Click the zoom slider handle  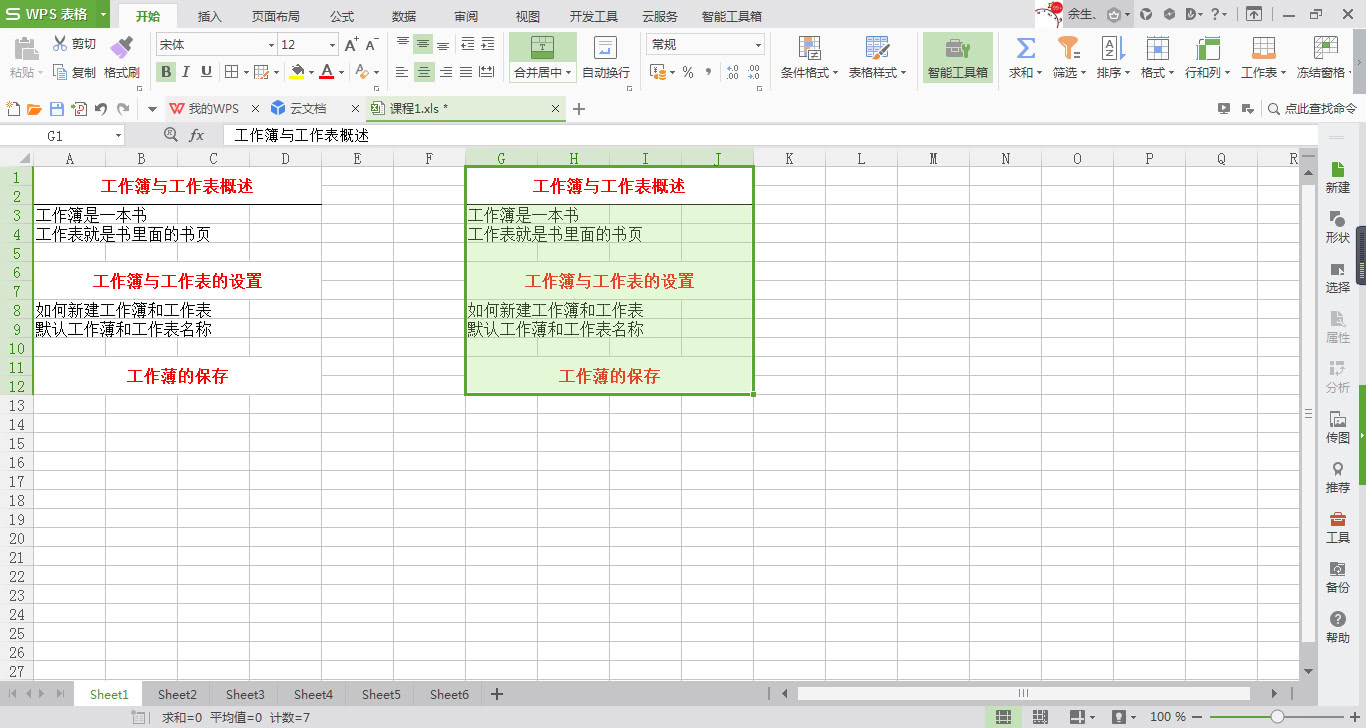point(1277,717)
